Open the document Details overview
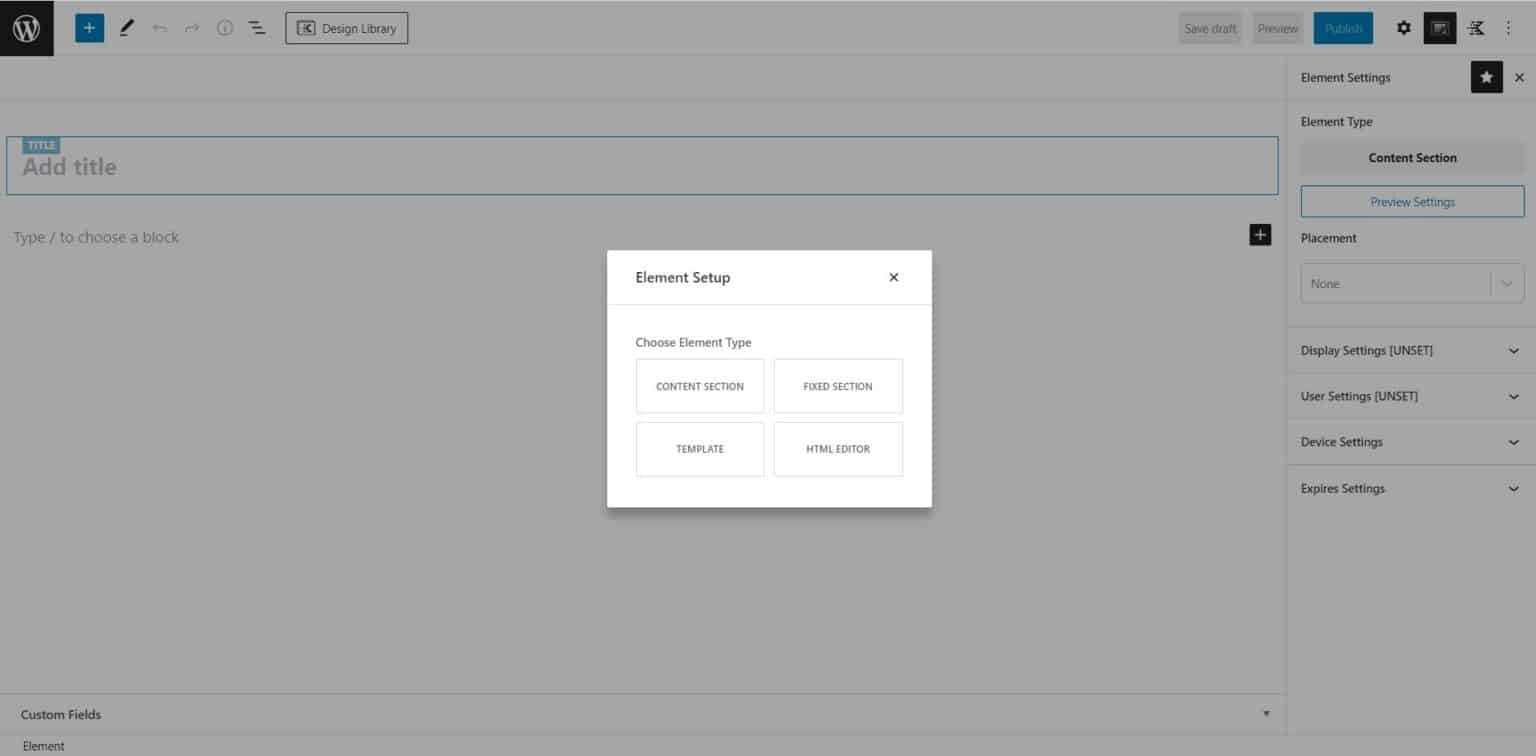Viewport: 1536px width, 756px height. 224,28
